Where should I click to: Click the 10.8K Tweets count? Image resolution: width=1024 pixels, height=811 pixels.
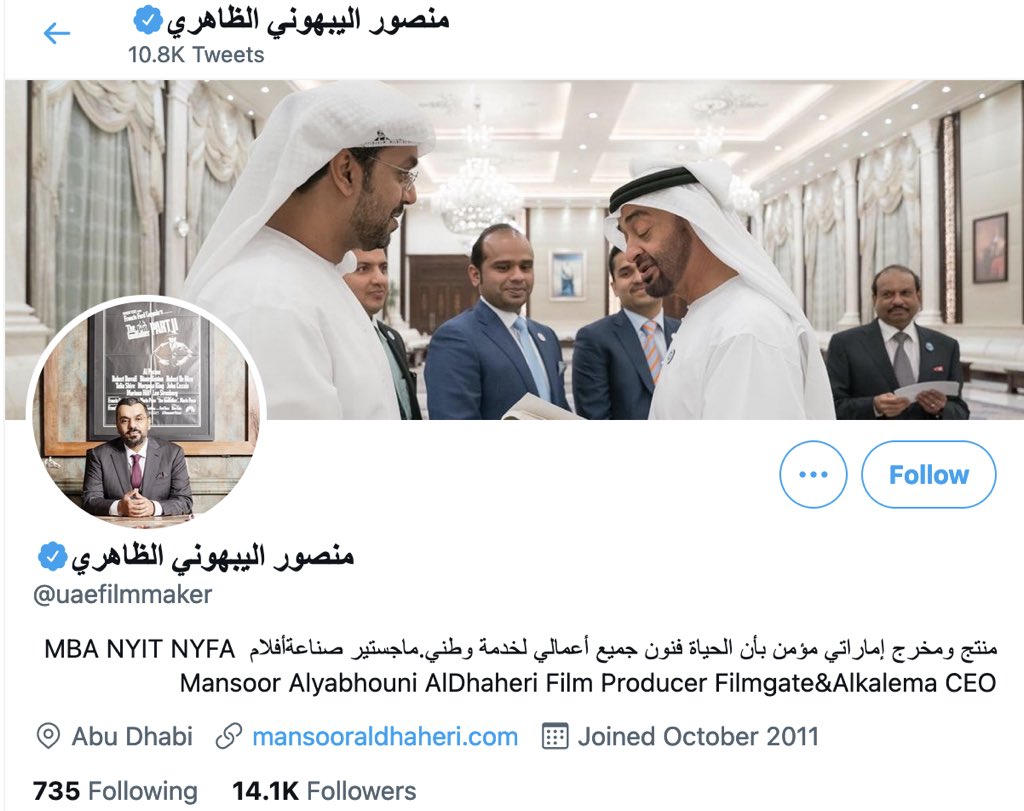[x=196, y=55]
